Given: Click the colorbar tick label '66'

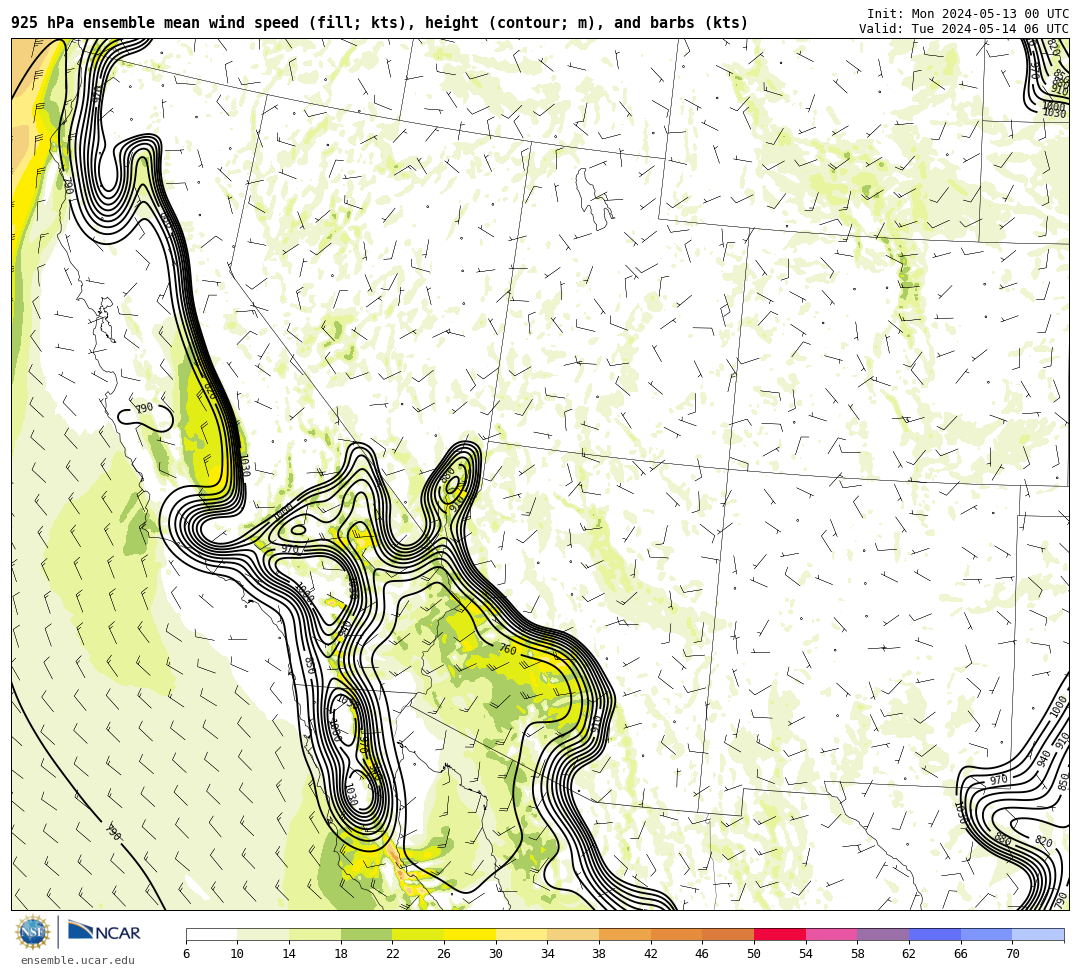Looking at the screenshot, I should pos(961,954).
